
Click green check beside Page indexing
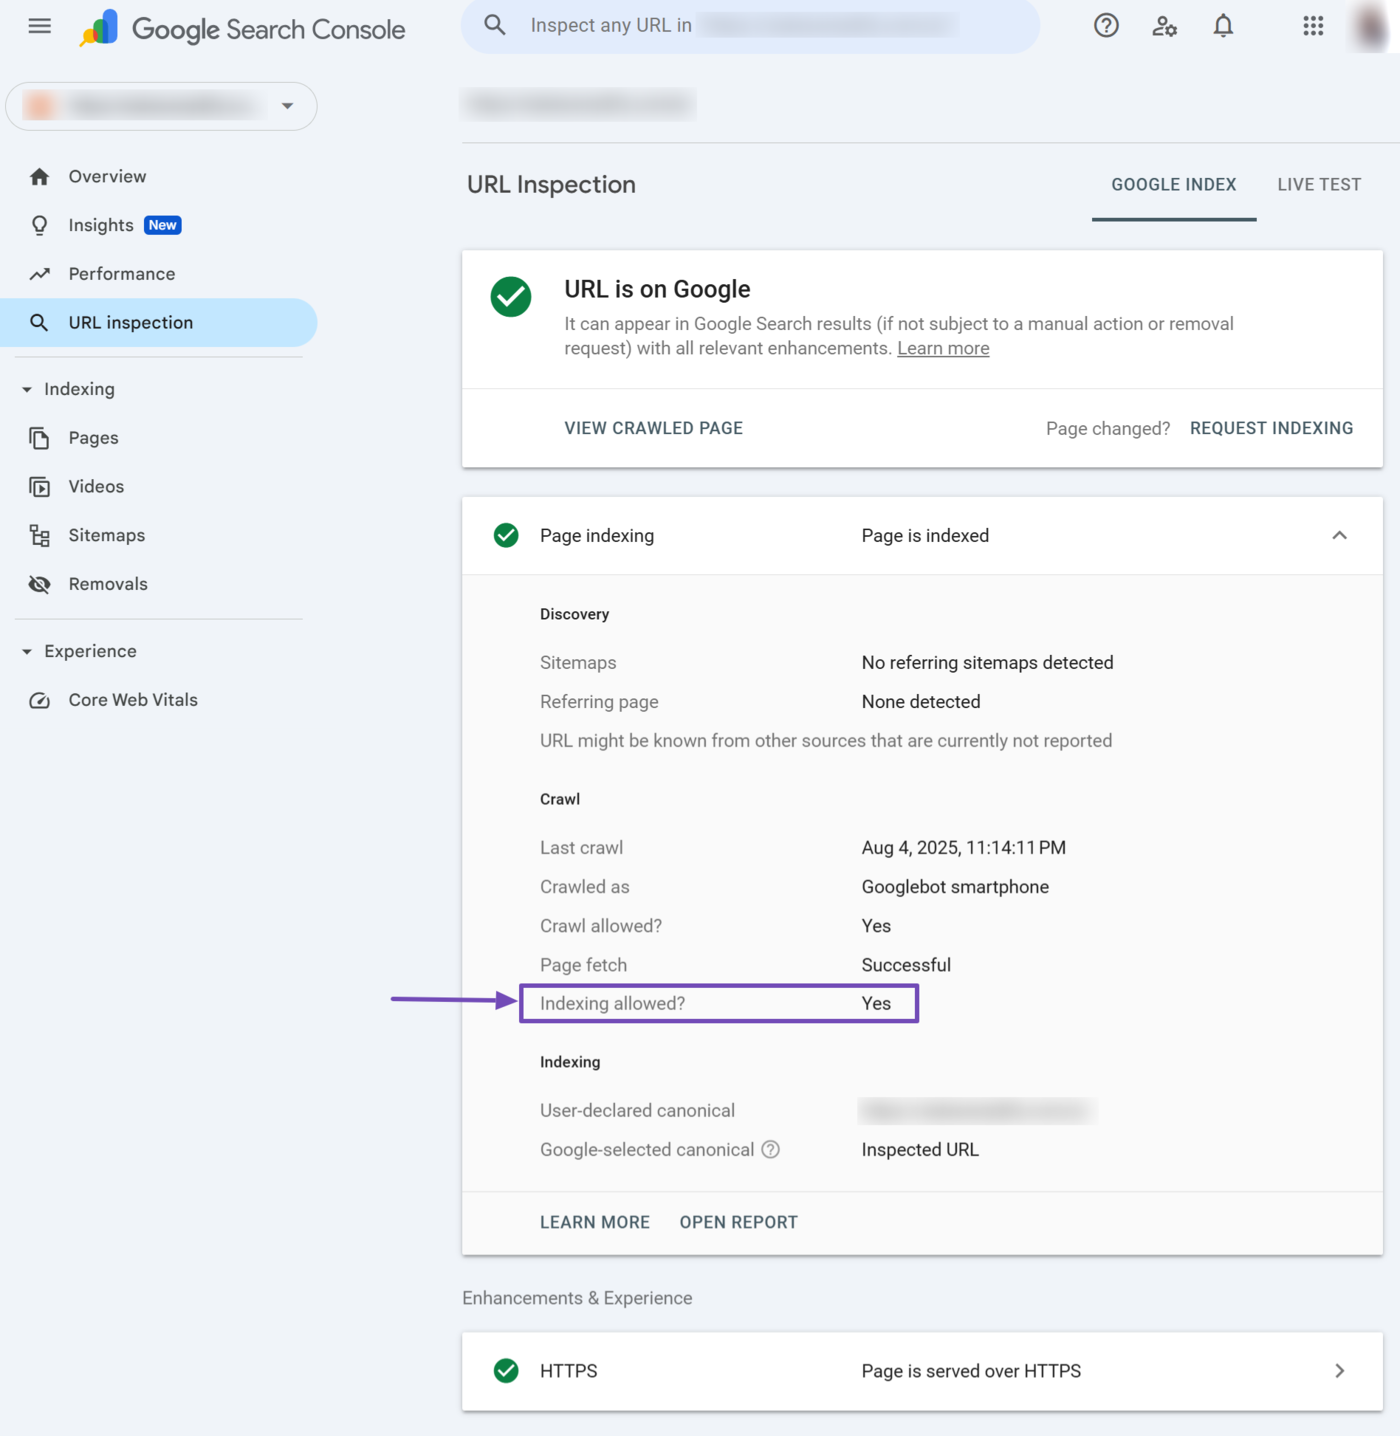point(506,536)
